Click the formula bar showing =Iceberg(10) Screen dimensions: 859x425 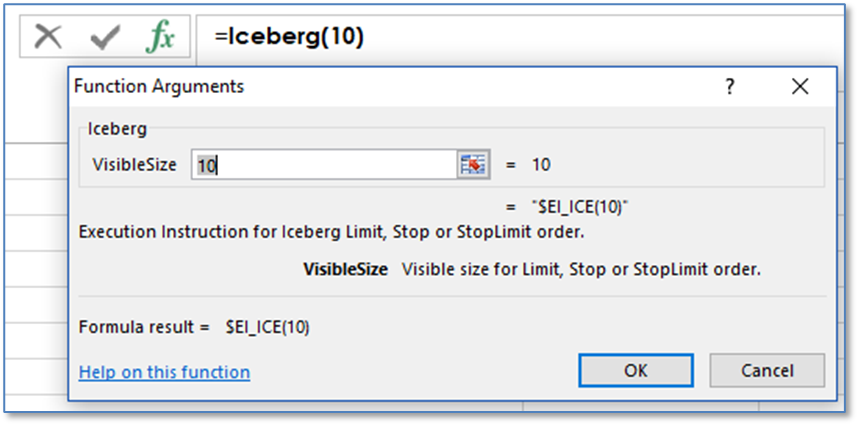click(500, 37)
